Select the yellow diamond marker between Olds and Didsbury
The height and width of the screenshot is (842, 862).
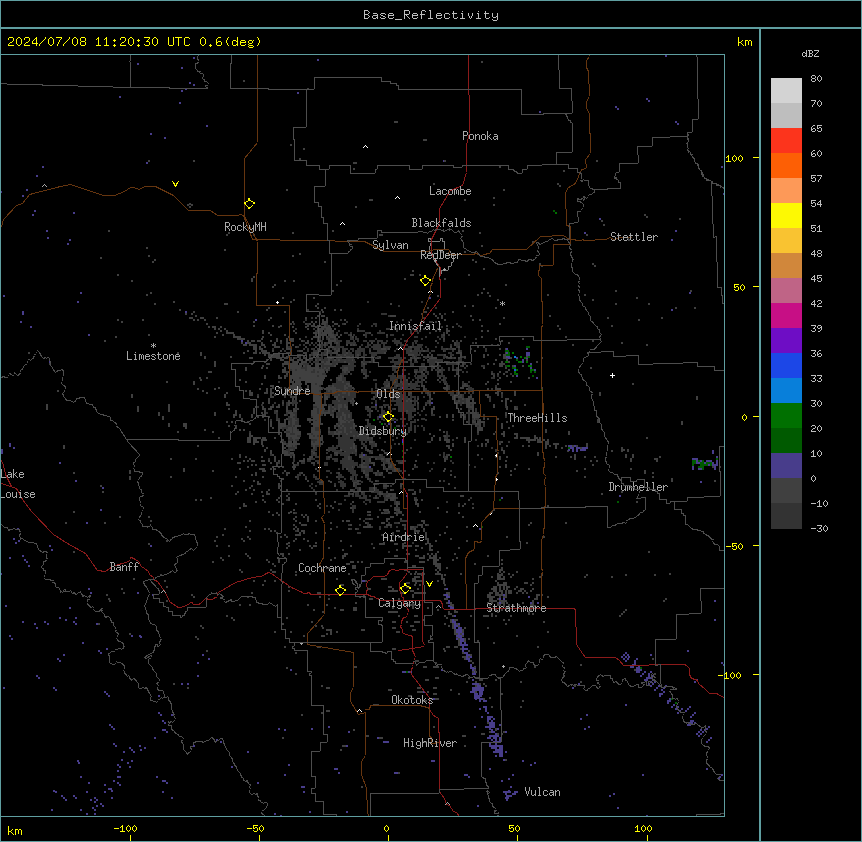click(388, 417)
